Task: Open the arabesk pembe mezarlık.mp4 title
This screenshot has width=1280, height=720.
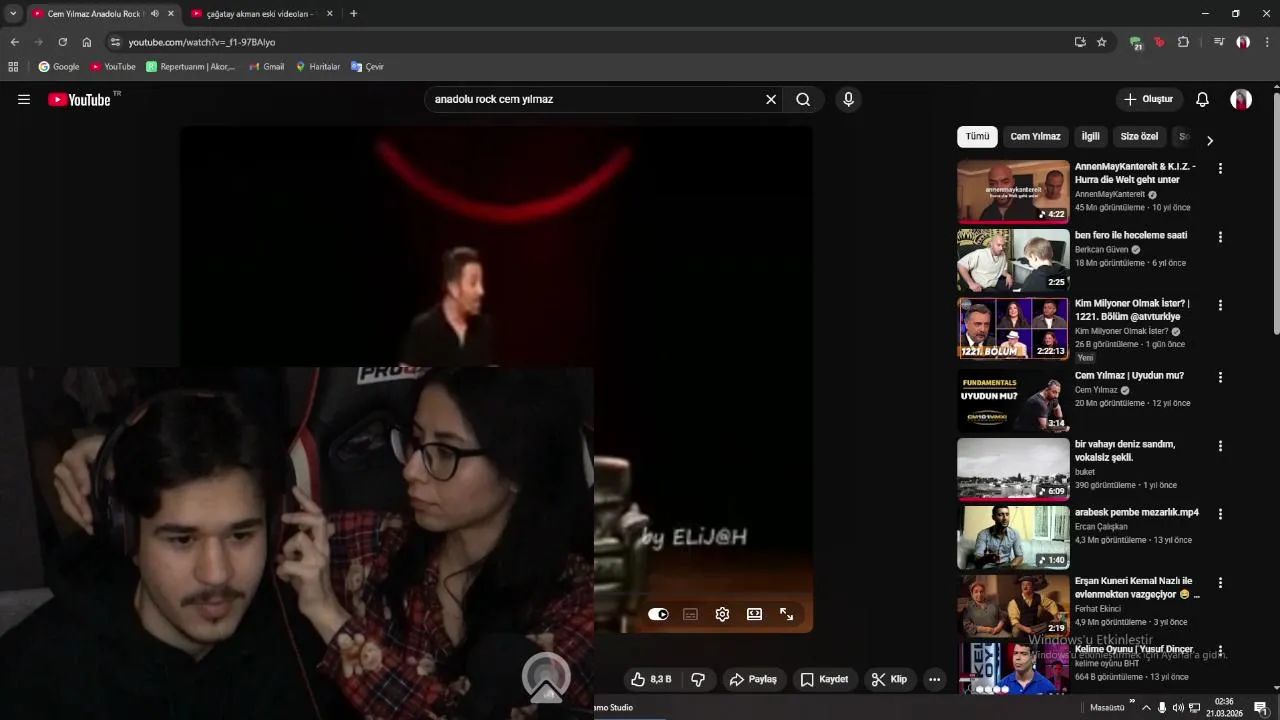Action: (1136, 512)
